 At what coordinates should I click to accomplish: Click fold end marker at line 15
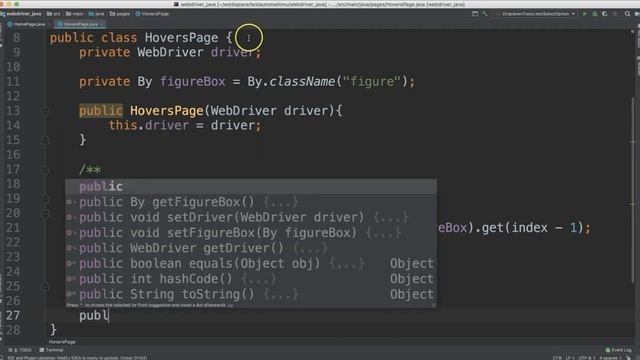(x=45, y=140)
